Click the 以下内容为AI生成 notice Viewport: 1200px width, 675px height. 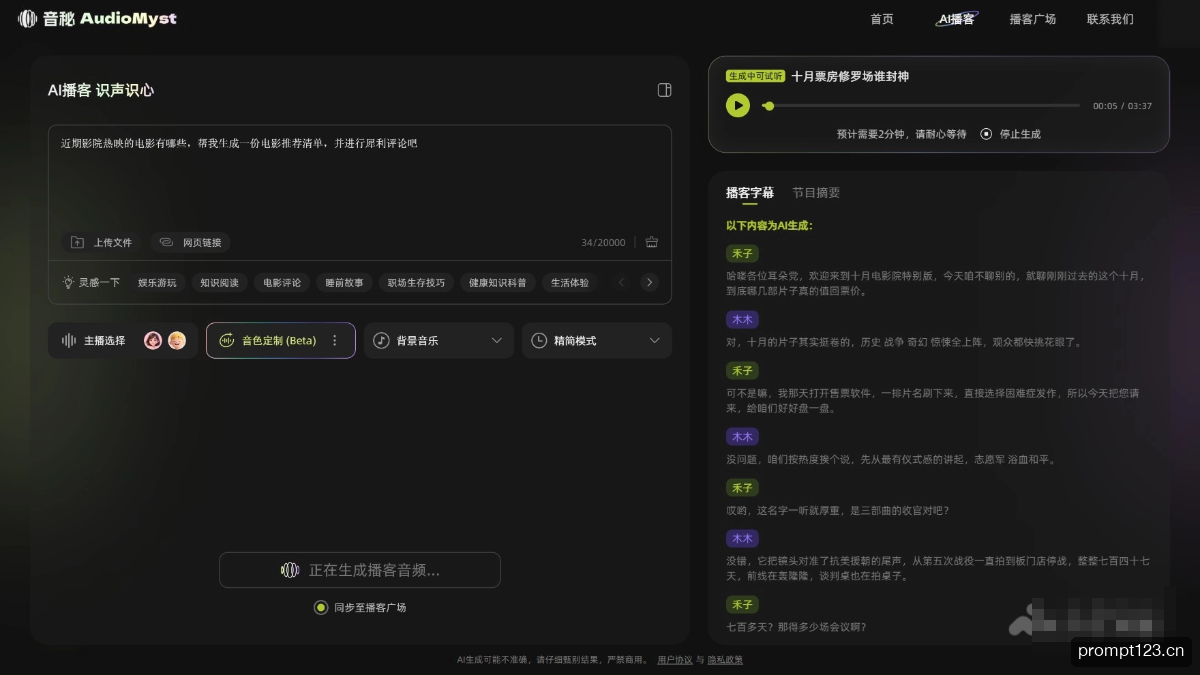click(x=769, y=225)
